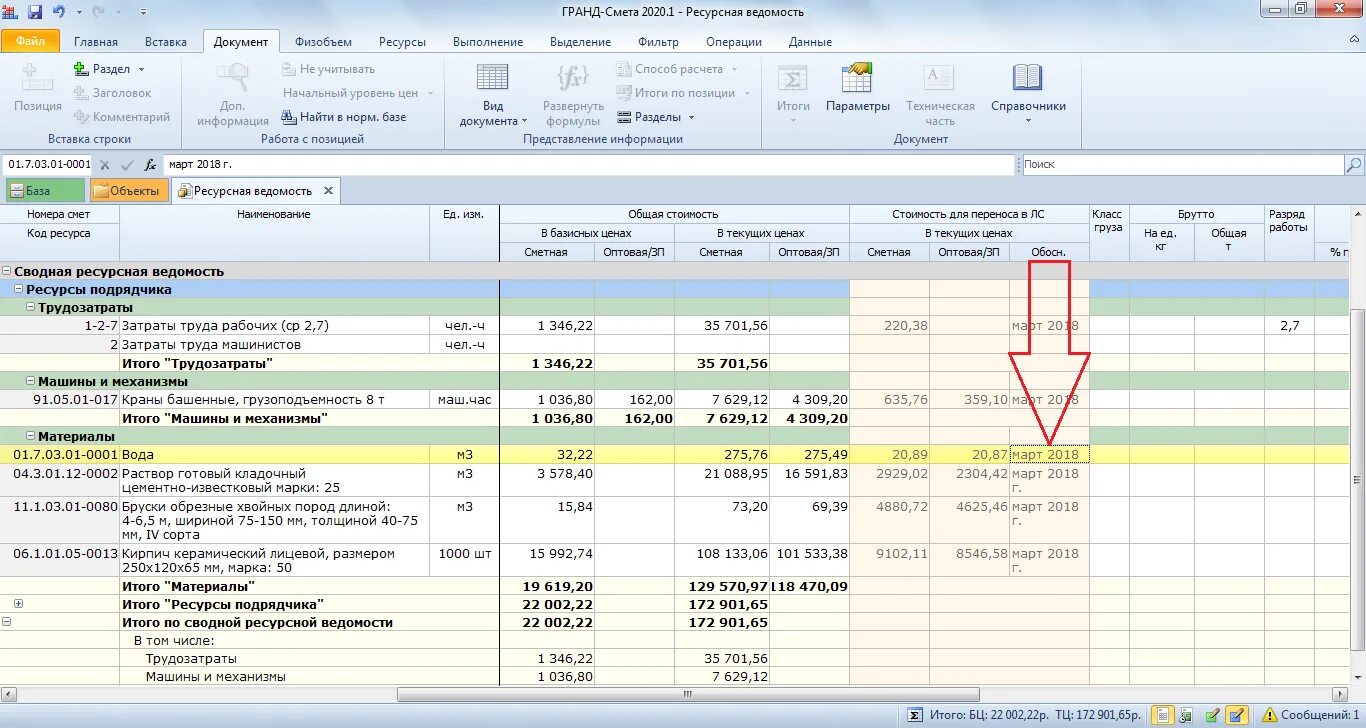Select the Ресурсная ведомость document tab

point(253,191)
